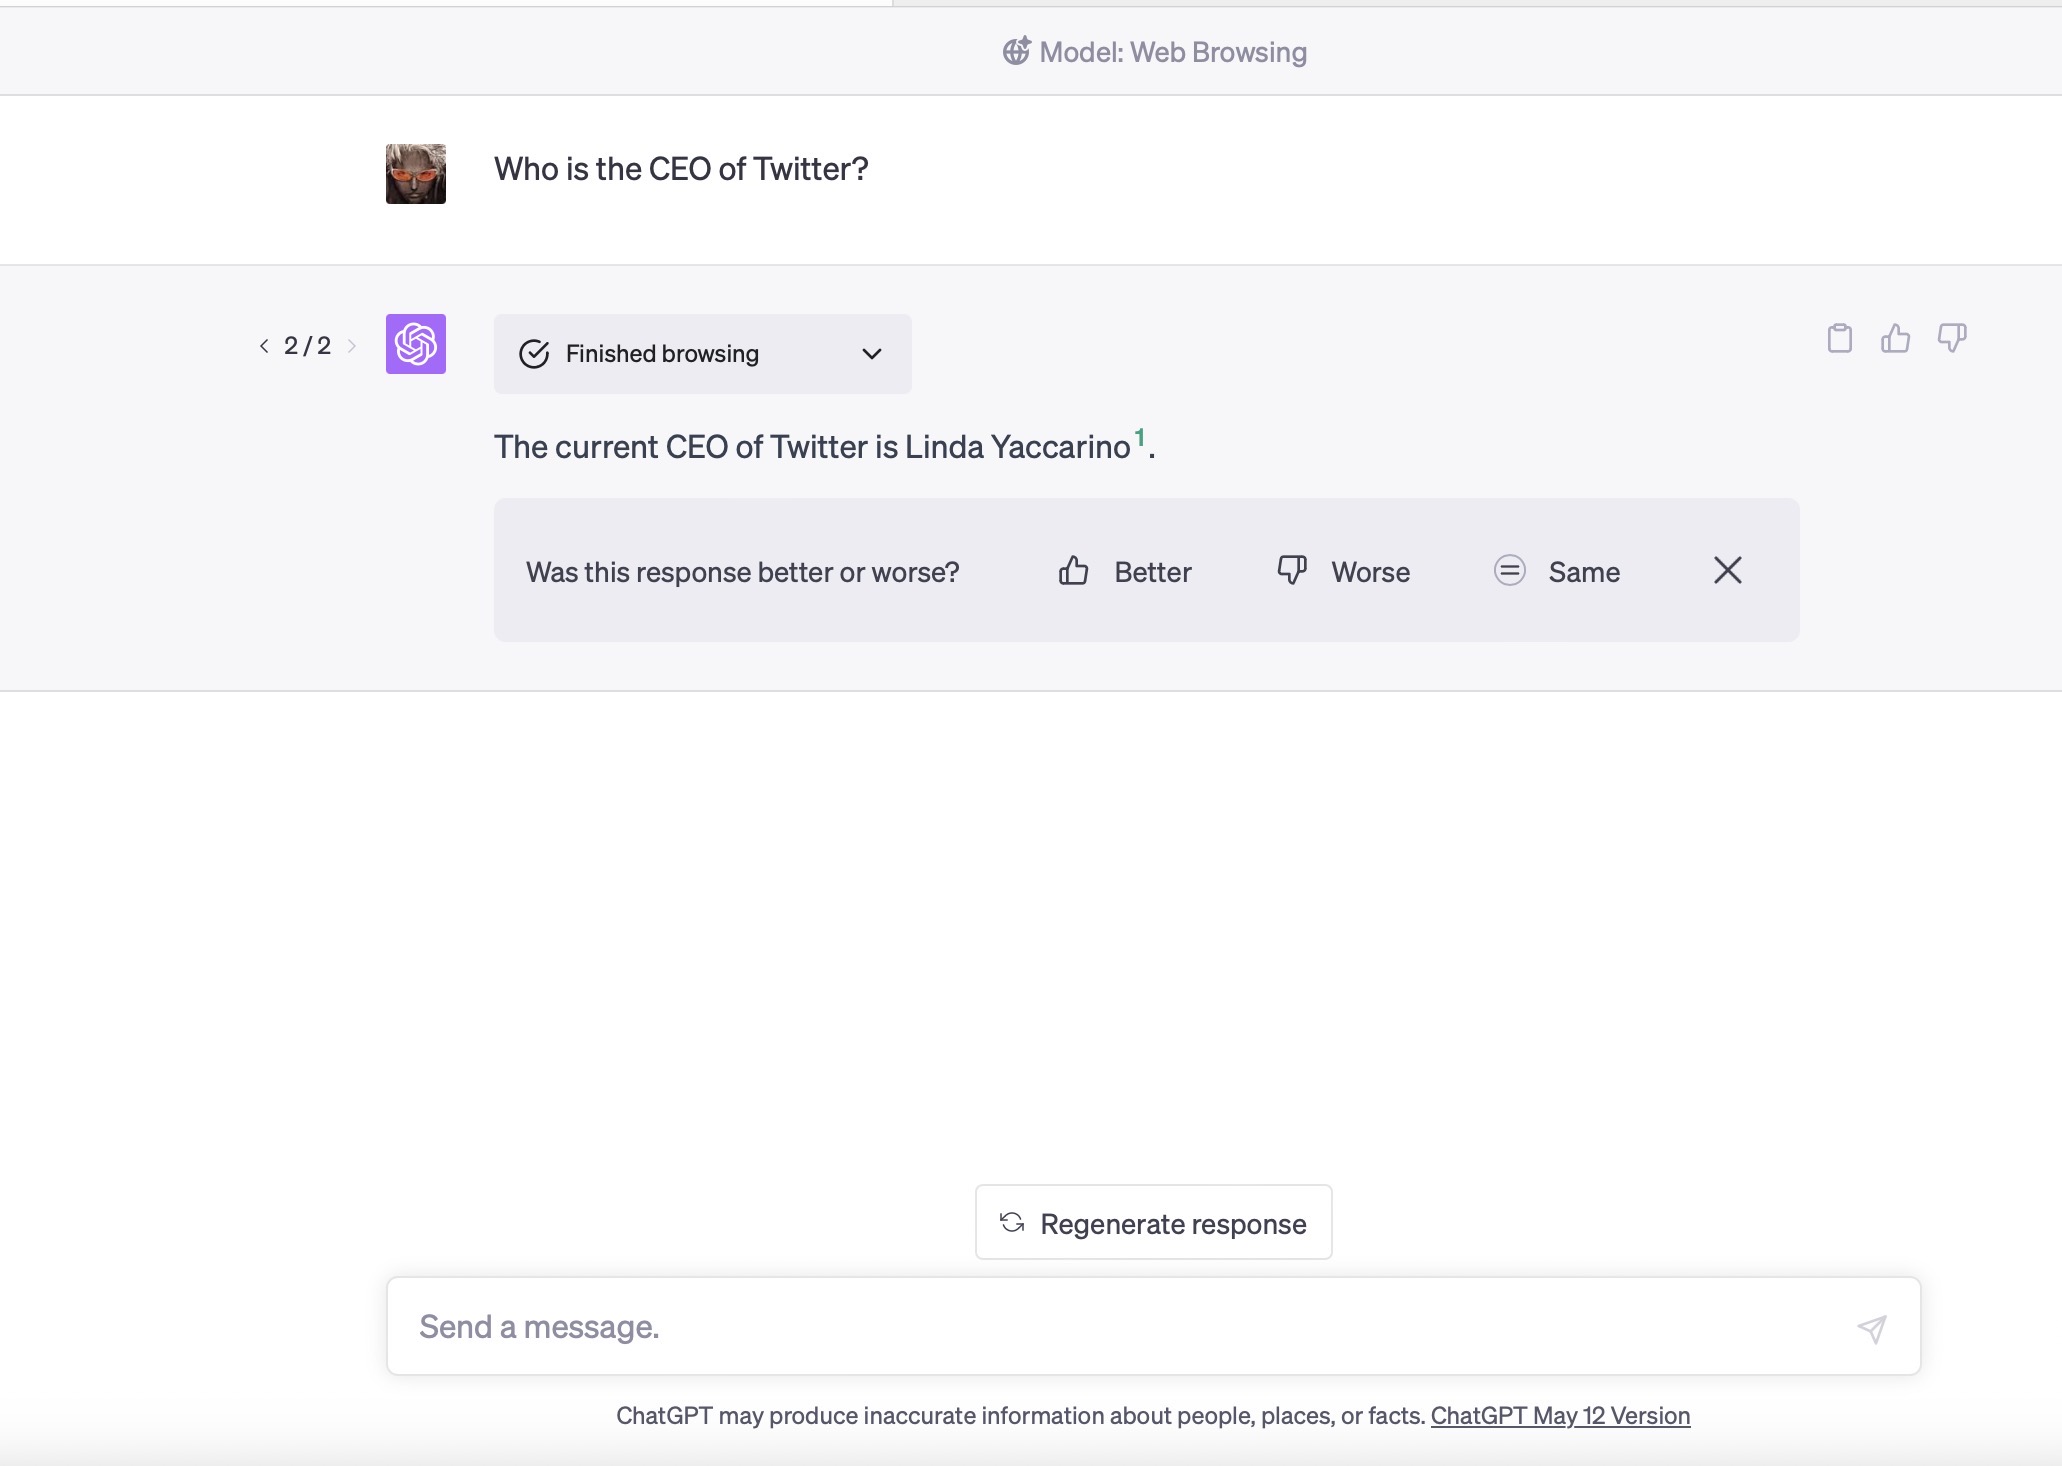Rate response as Worse
2062x1466 pixels.
(x=1343, y=572)
